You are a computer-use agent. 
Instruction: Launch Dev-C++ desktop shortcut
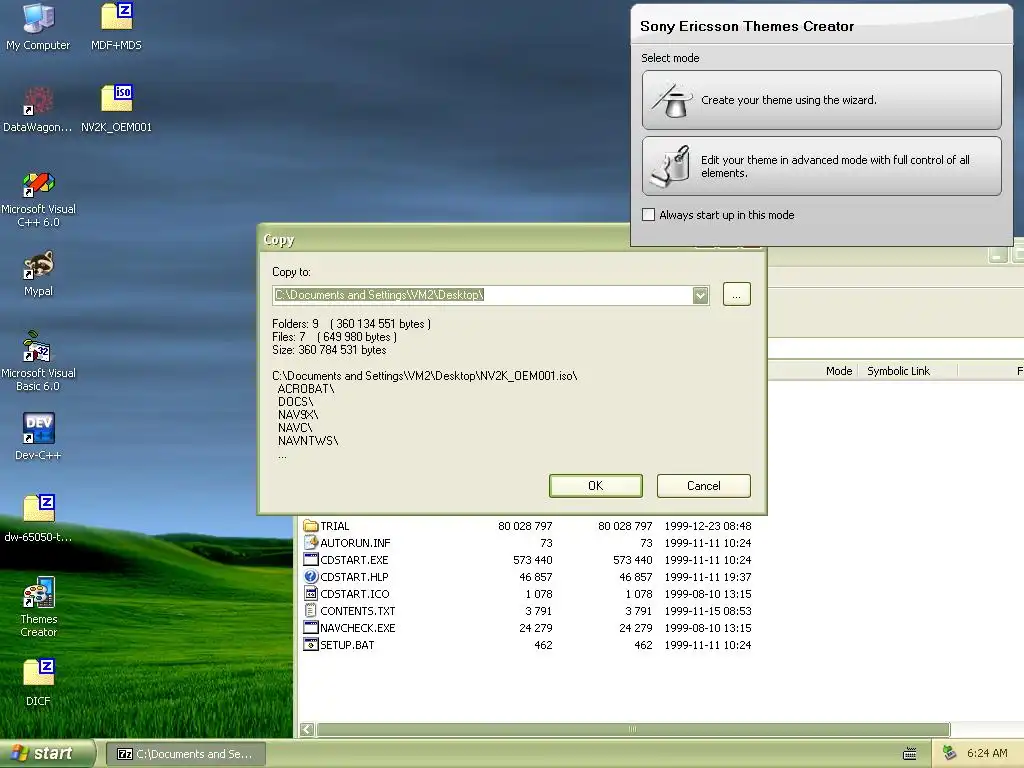pyautogui.click(x=38, y=437)
